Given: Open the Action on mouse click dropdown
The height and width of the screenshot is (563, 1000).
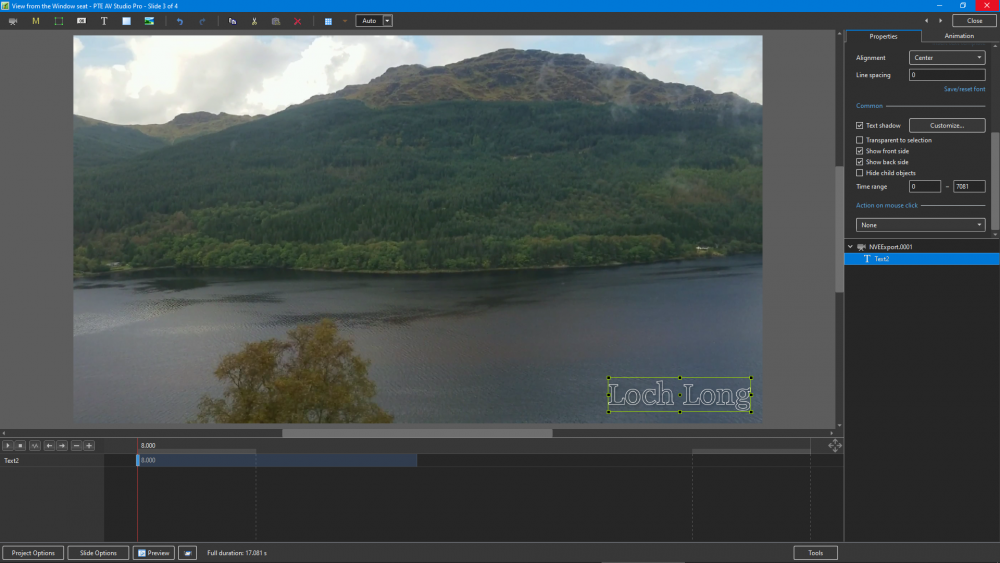Looking at the screenshot, I should point(920,225).
